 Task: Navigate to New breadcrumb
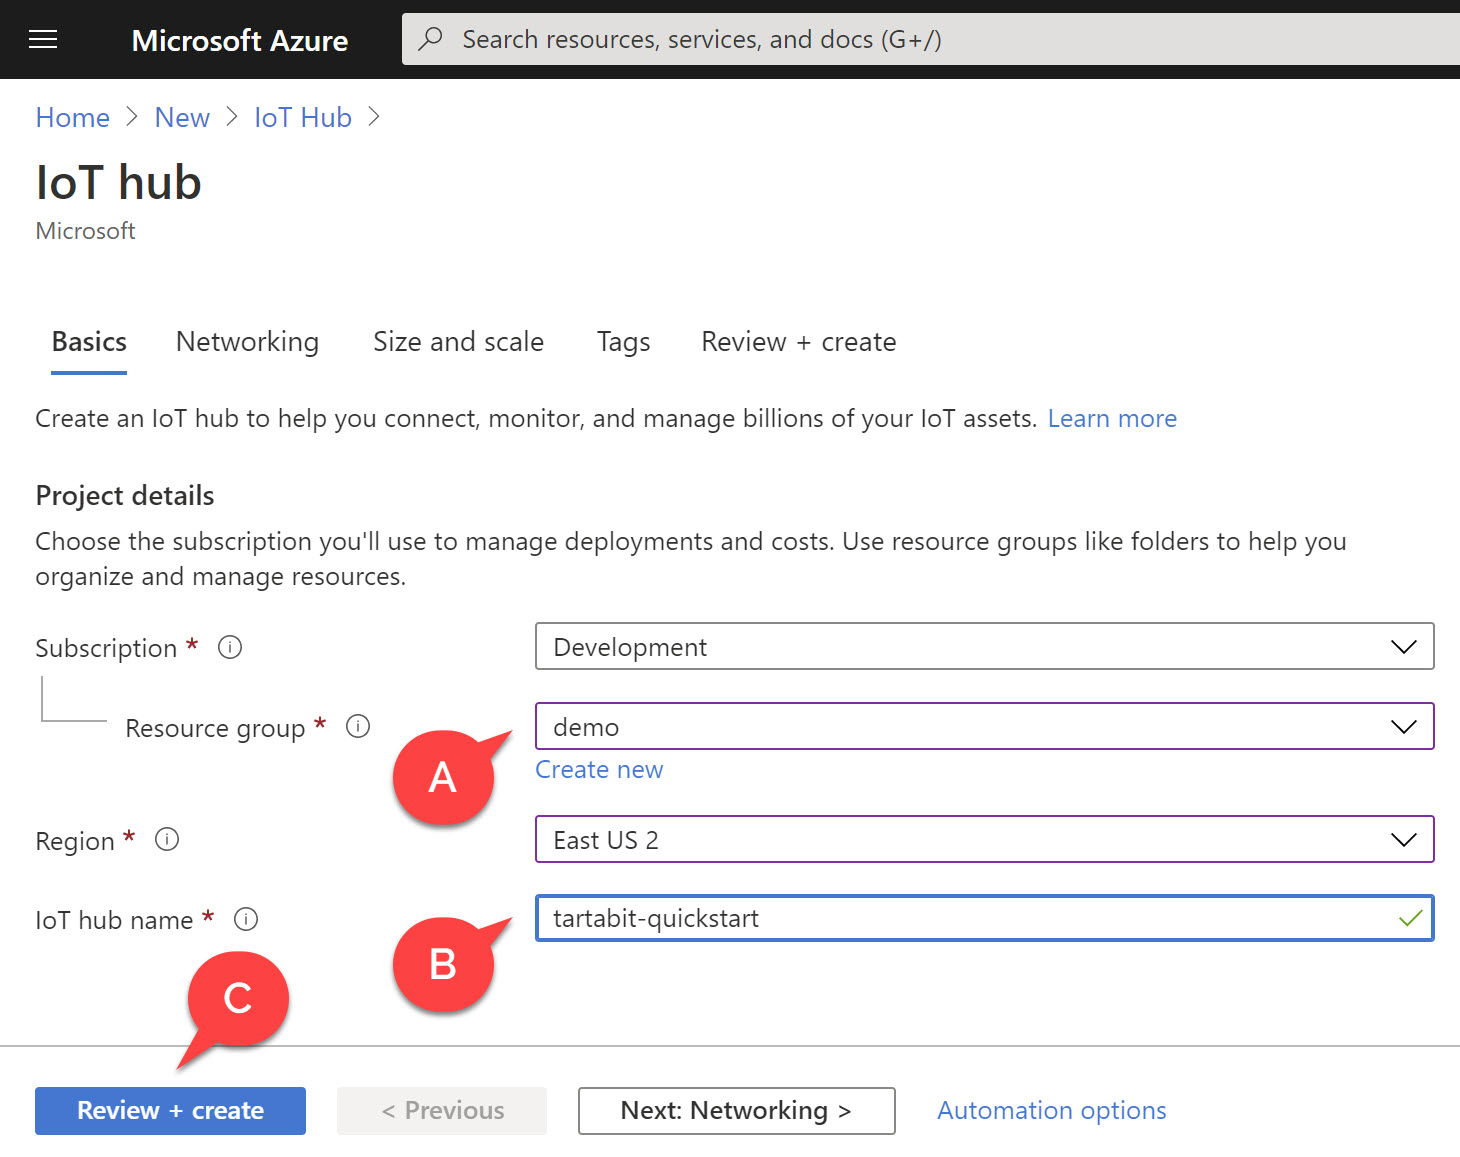pyautogui.click(x=182, y=117)
